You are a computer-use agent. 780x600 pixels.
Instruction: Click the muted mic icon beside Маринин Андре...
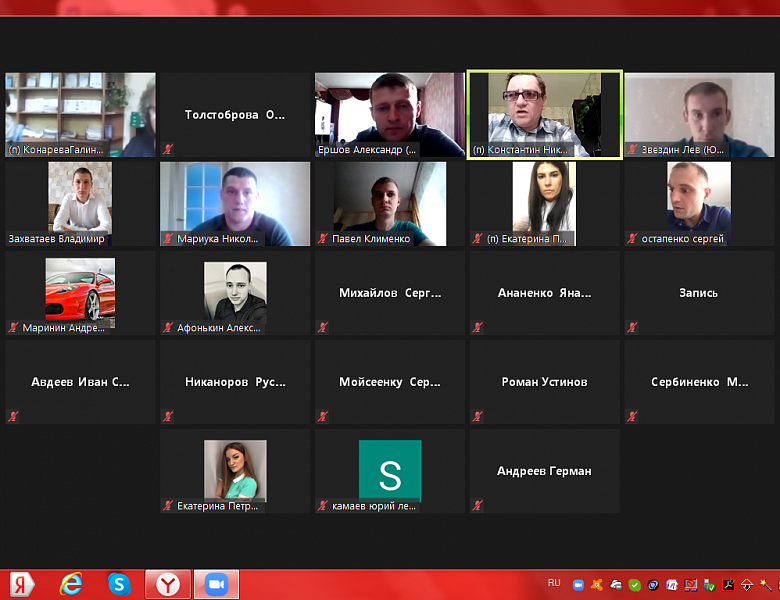pyautogui.click(x=13, y=327)
